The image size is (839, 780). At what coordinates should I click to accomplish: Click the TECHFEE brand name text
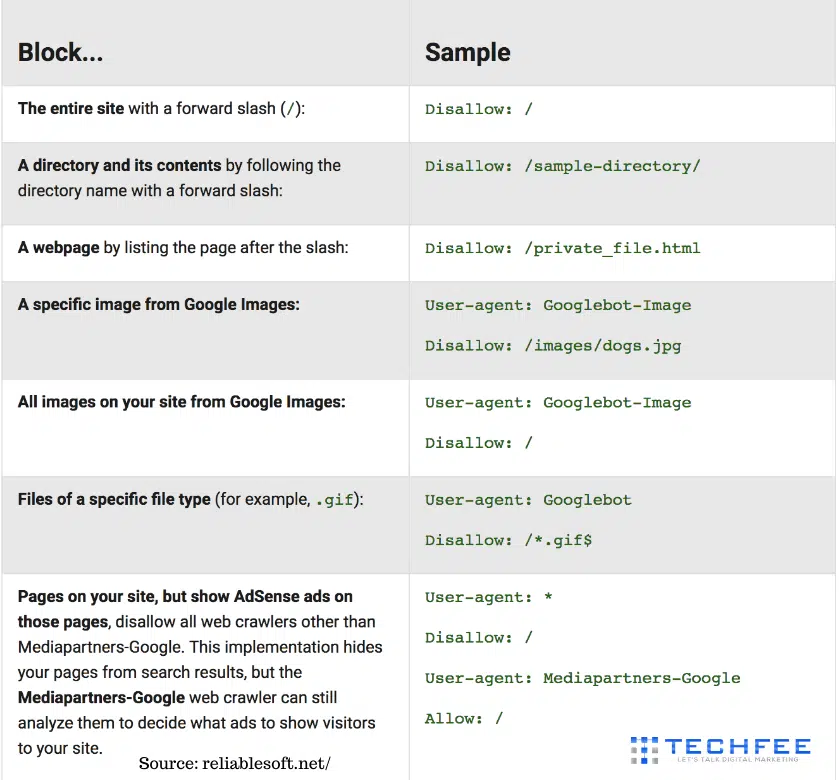coord(738,746)
